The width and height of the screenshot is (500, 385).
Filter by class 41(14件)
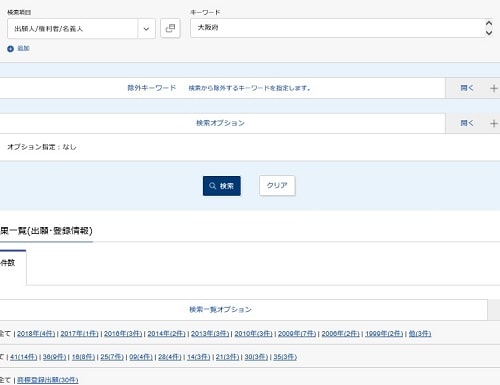(24, 357)
